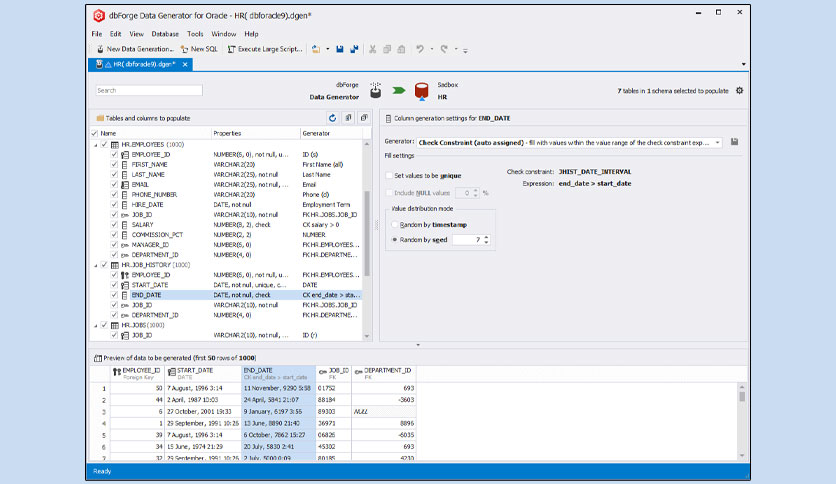Click the HR.EMPLOYEES table icon
This screenshot has width=836, height=484.
[x=115, y=144]
